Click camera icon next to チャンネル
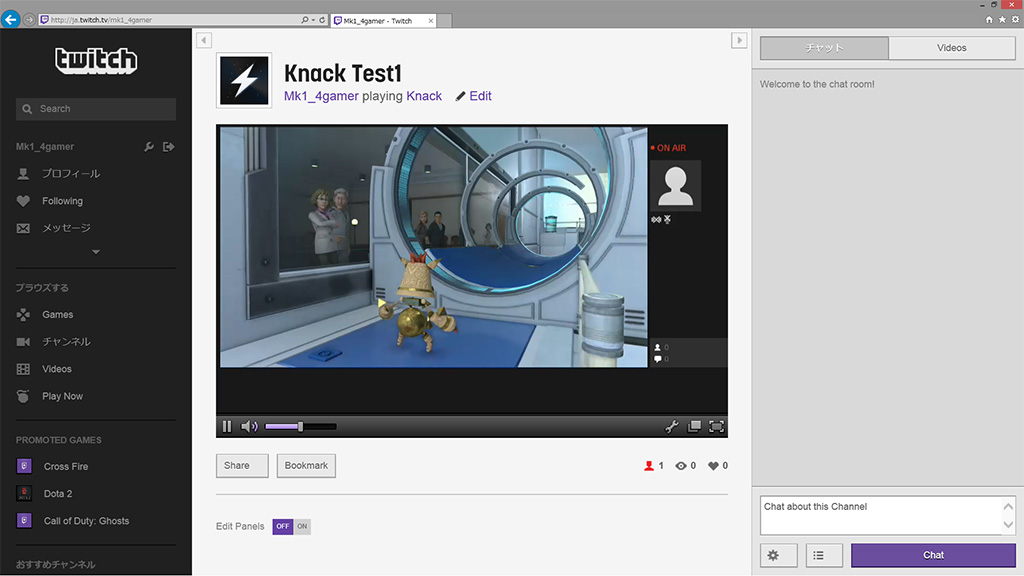Screen dimensions: 1024x576 click(x=23, y=342)
